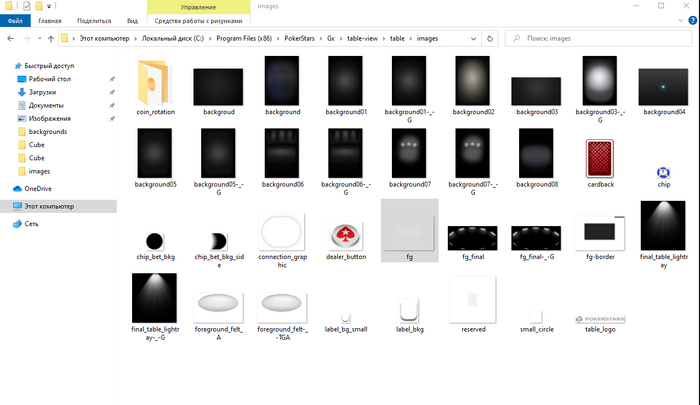
Task: Click the Properties checkmark quick-access icon
Action: click(27, 6)
